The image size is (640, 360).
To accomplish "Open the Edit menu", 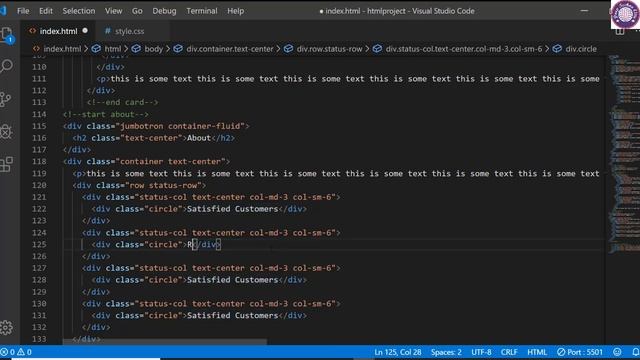I will pos(46,11).
